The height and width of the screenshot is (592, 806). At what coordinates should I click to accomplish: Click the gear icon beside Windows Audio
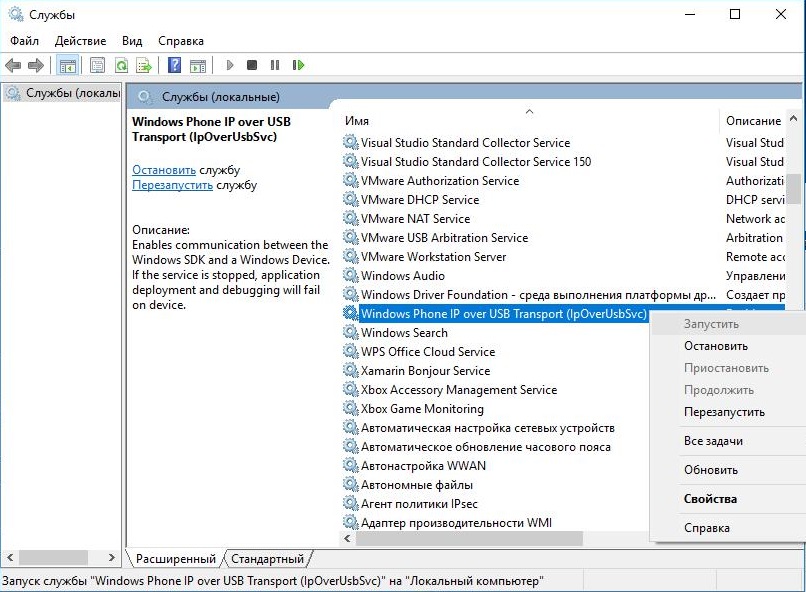coord(351,275)
